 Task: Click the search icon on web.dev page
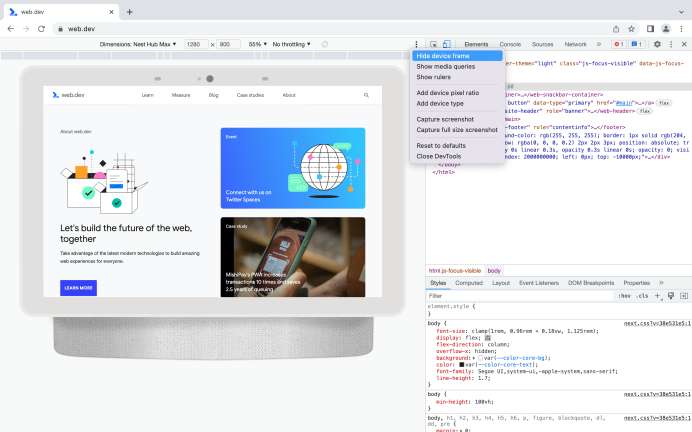coord(366,95)
